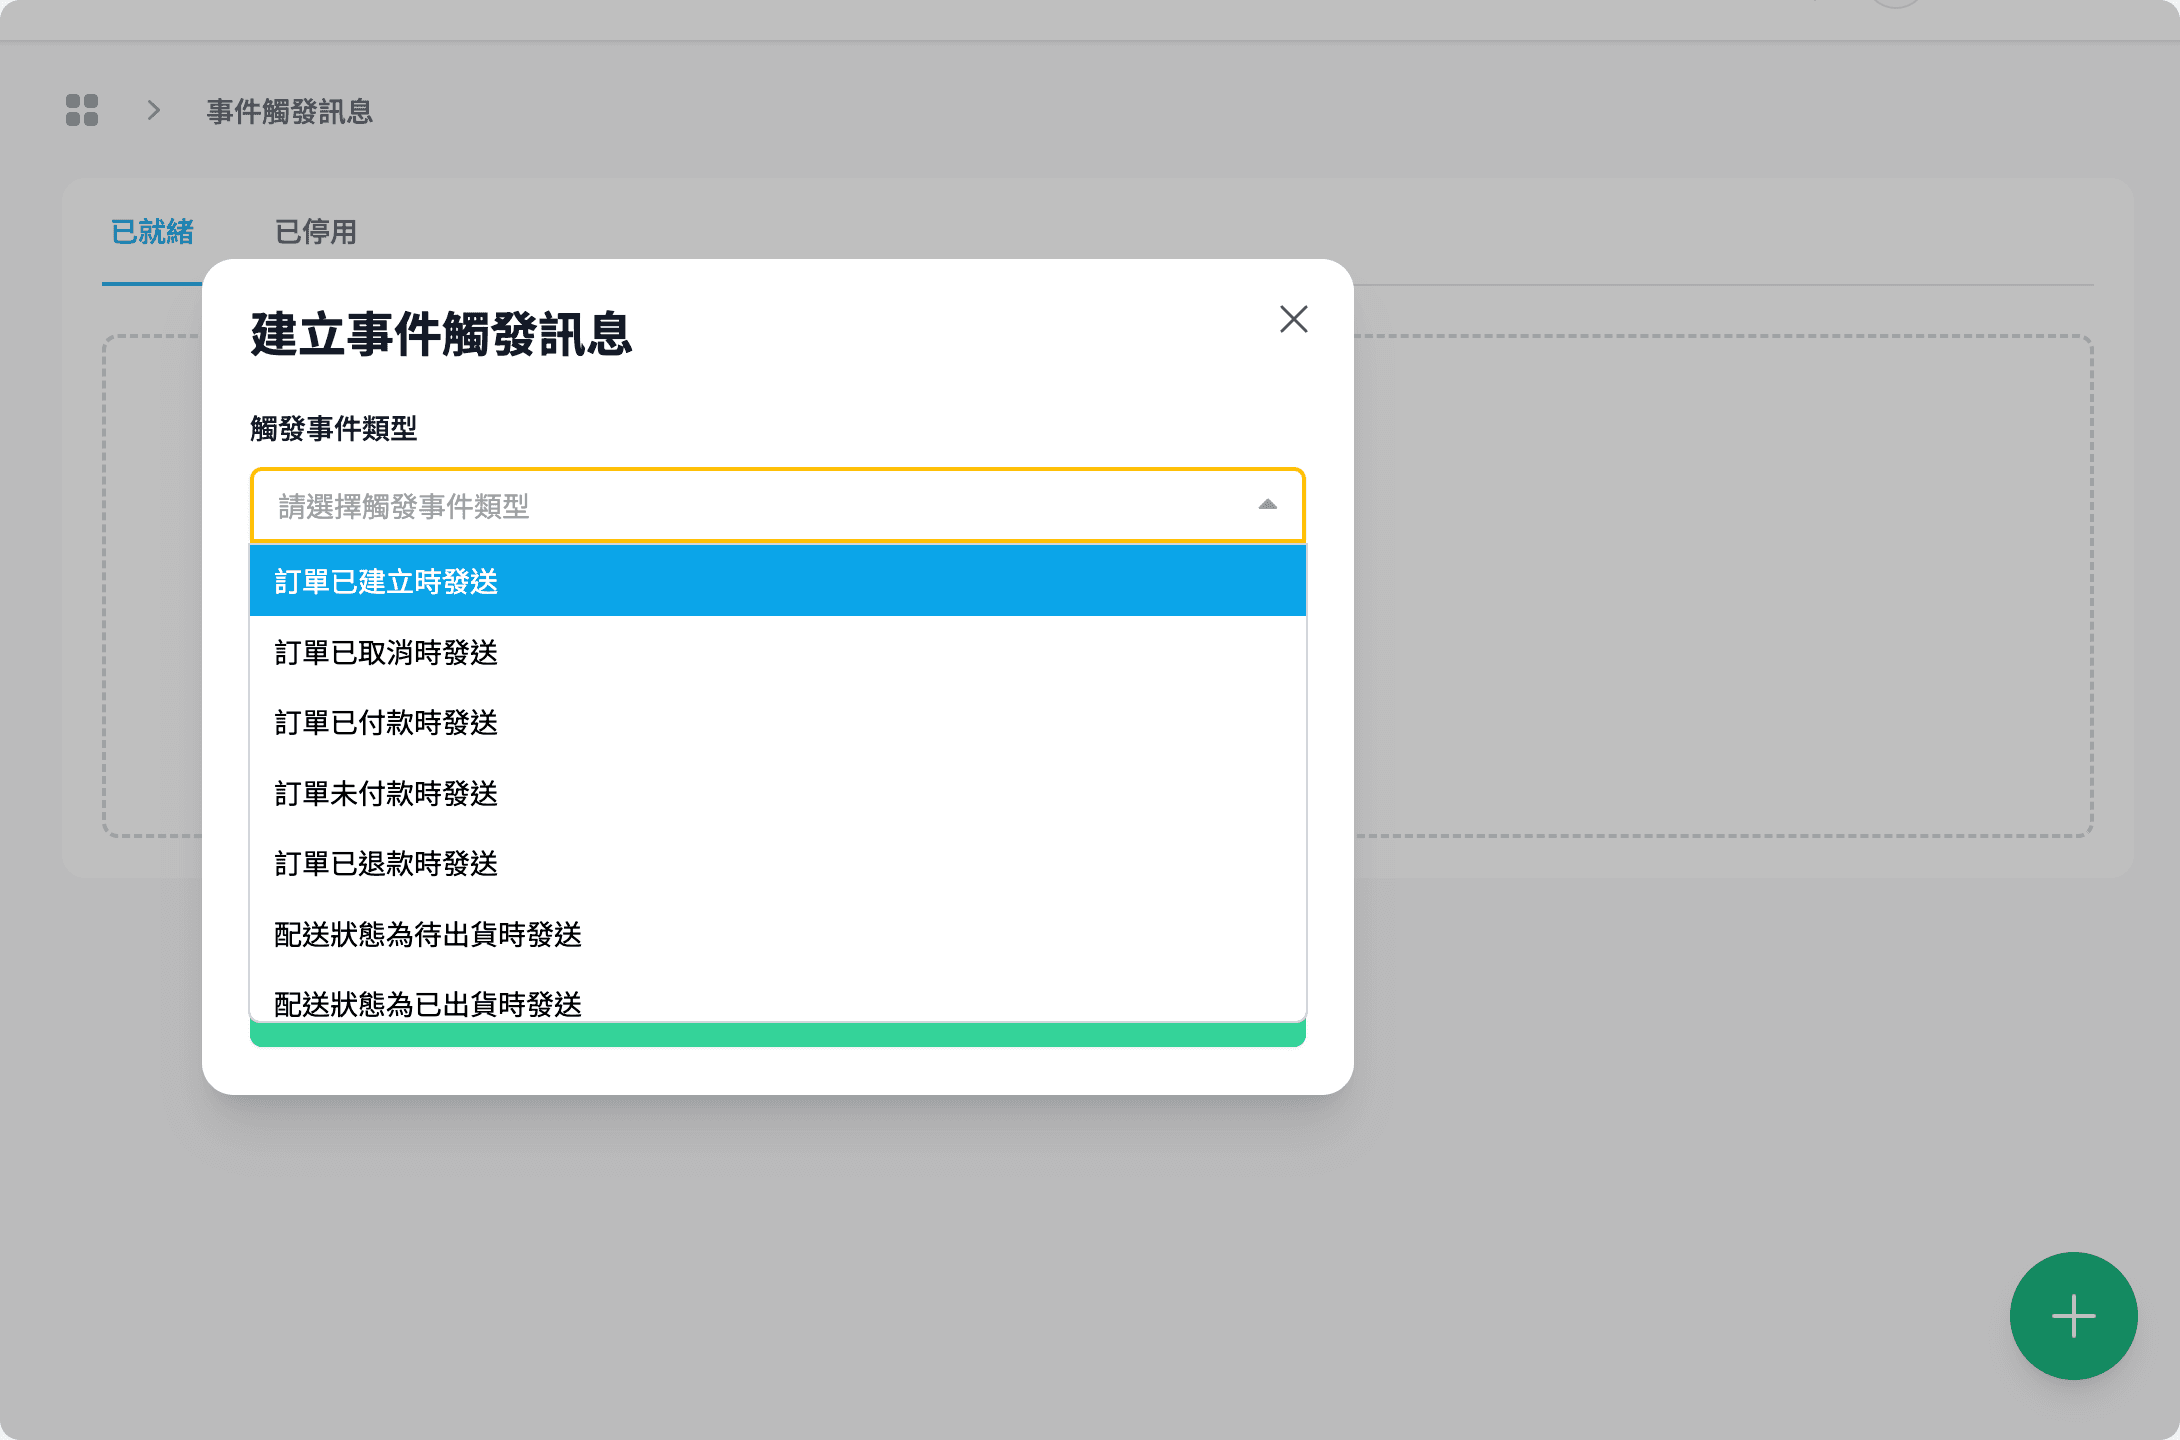Click the breadcrumb chevron separator
The image size is (2180, 1440).
point(154,110)
